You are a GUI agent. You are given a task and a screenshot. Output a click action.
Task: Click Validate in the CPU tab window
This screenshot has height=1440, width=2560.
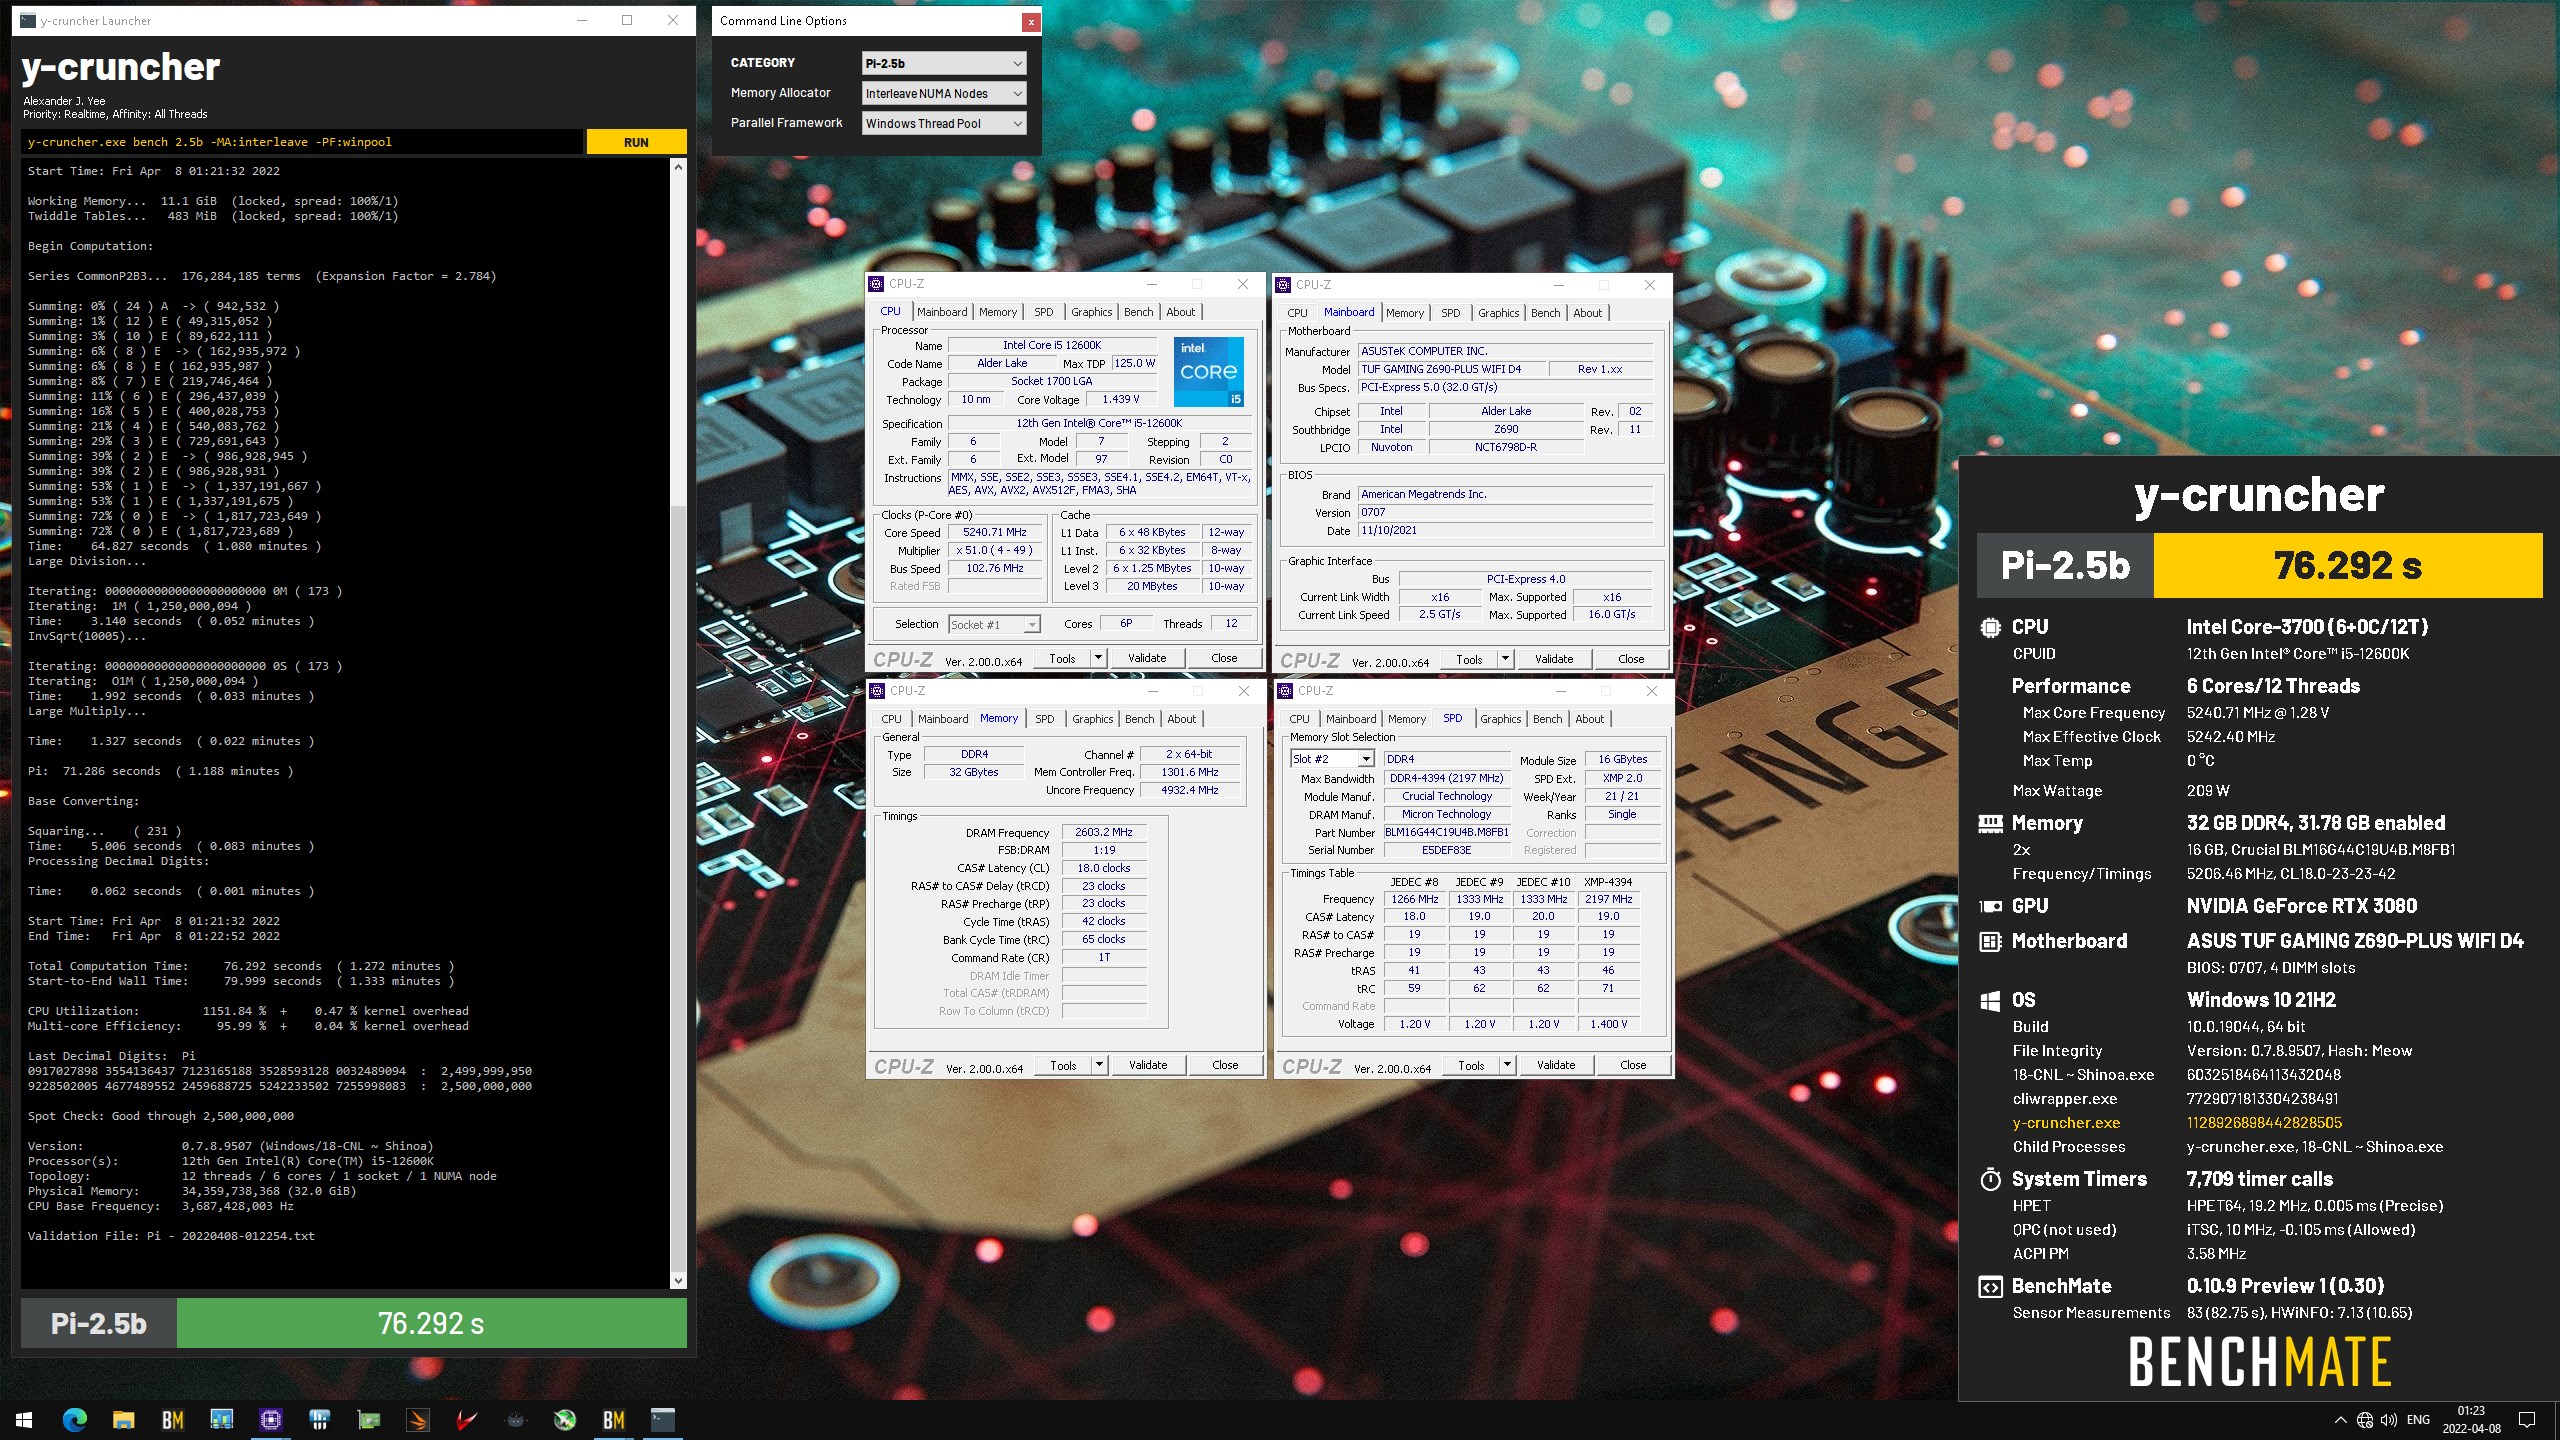pyautogui.click(x=1147, y=658)
